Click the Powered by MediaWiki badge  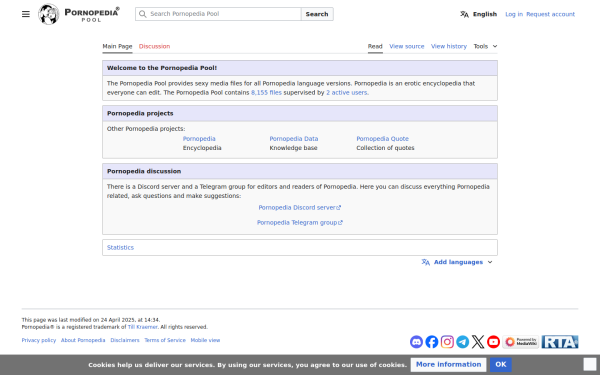point(521,342)
